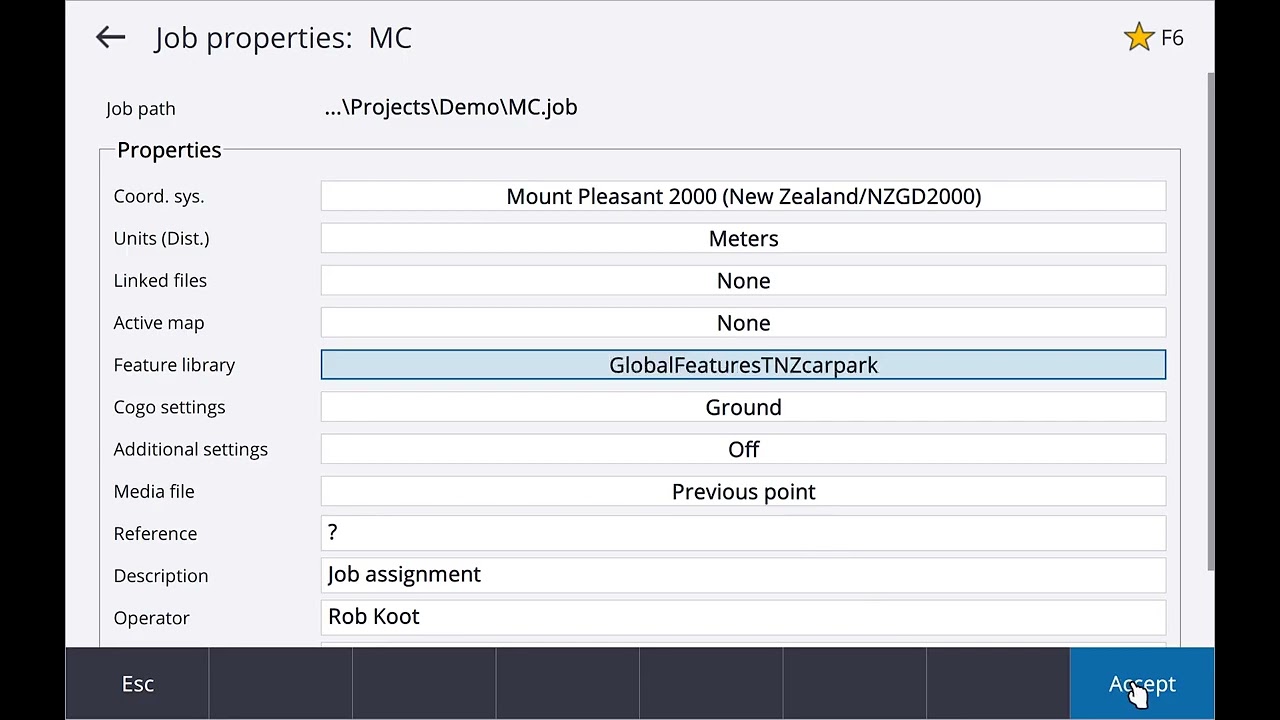The image size is (1280, 720).
Task: Click the 'Active map' label
Action: coord(158,322)
